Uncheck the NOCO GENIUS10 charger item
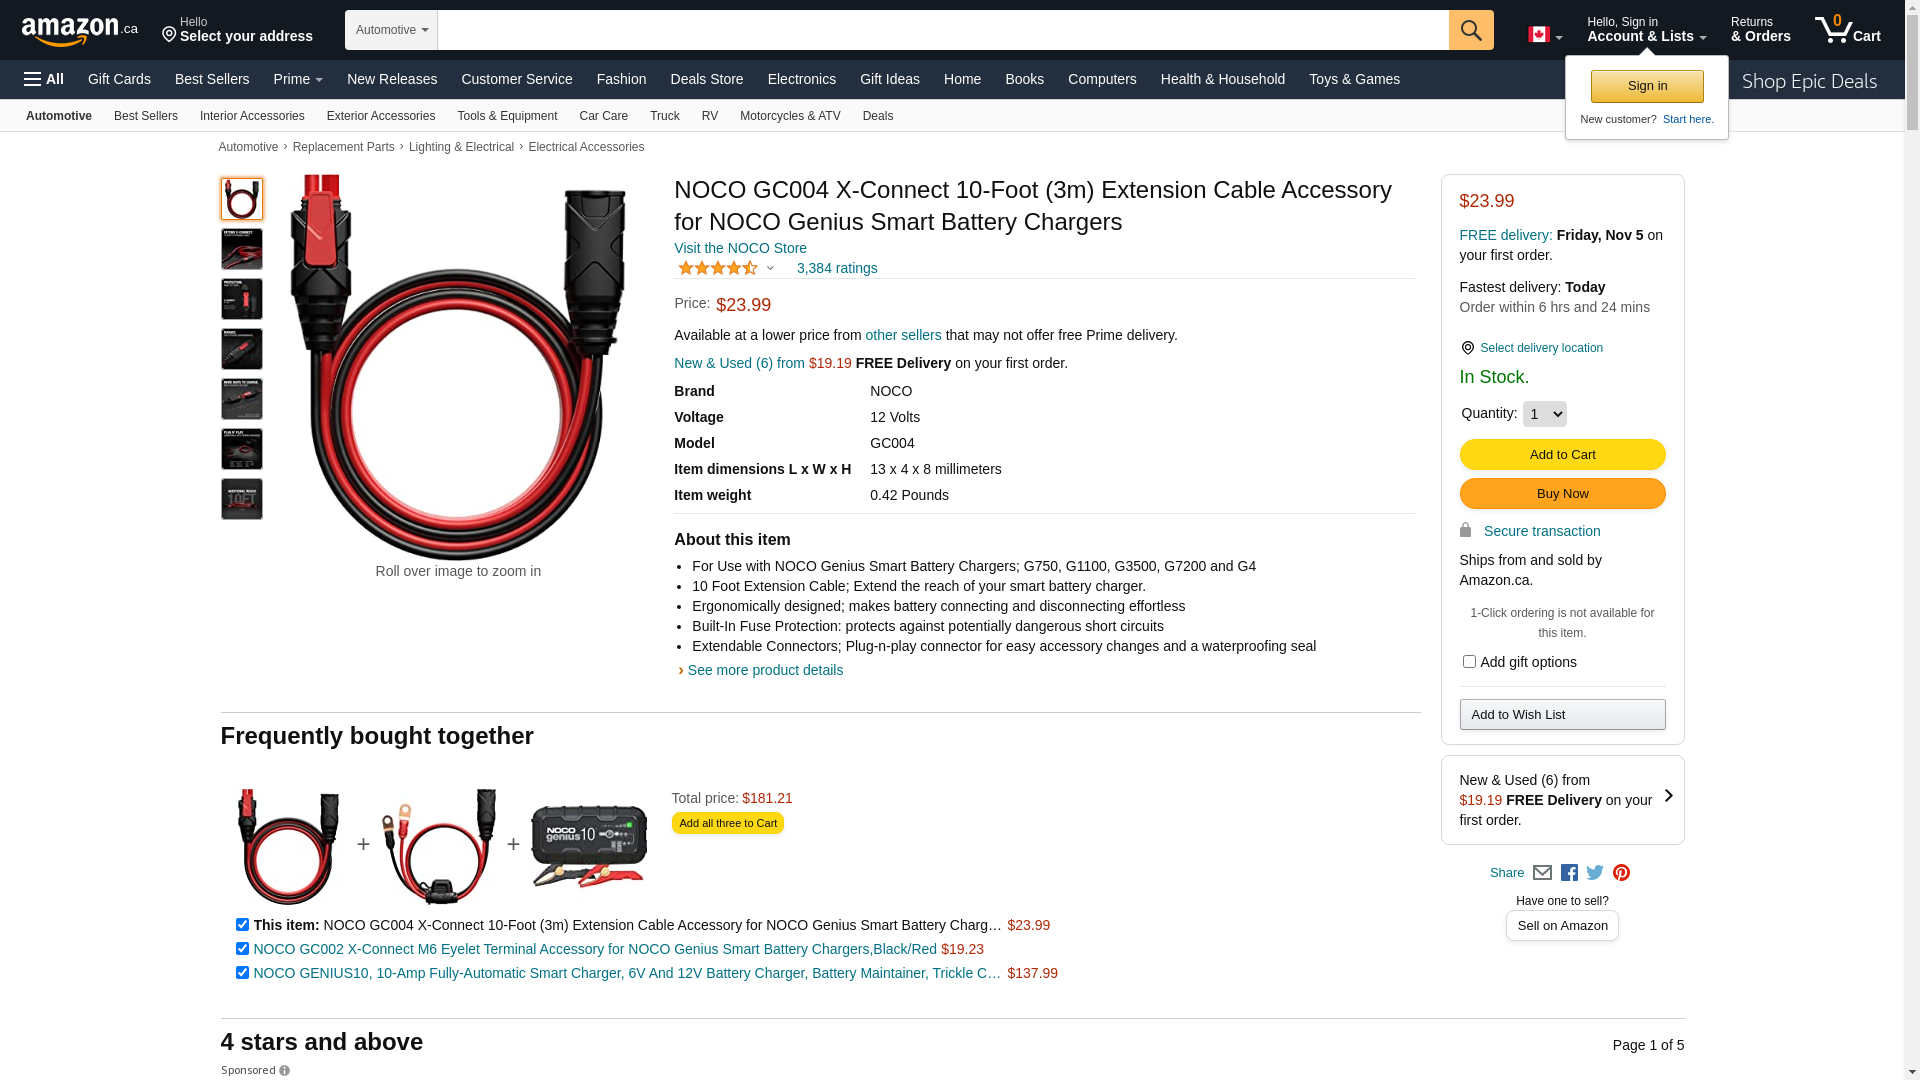This screenshot has height=1080, width=1920. pyautogui.click(x=242, y=973)
